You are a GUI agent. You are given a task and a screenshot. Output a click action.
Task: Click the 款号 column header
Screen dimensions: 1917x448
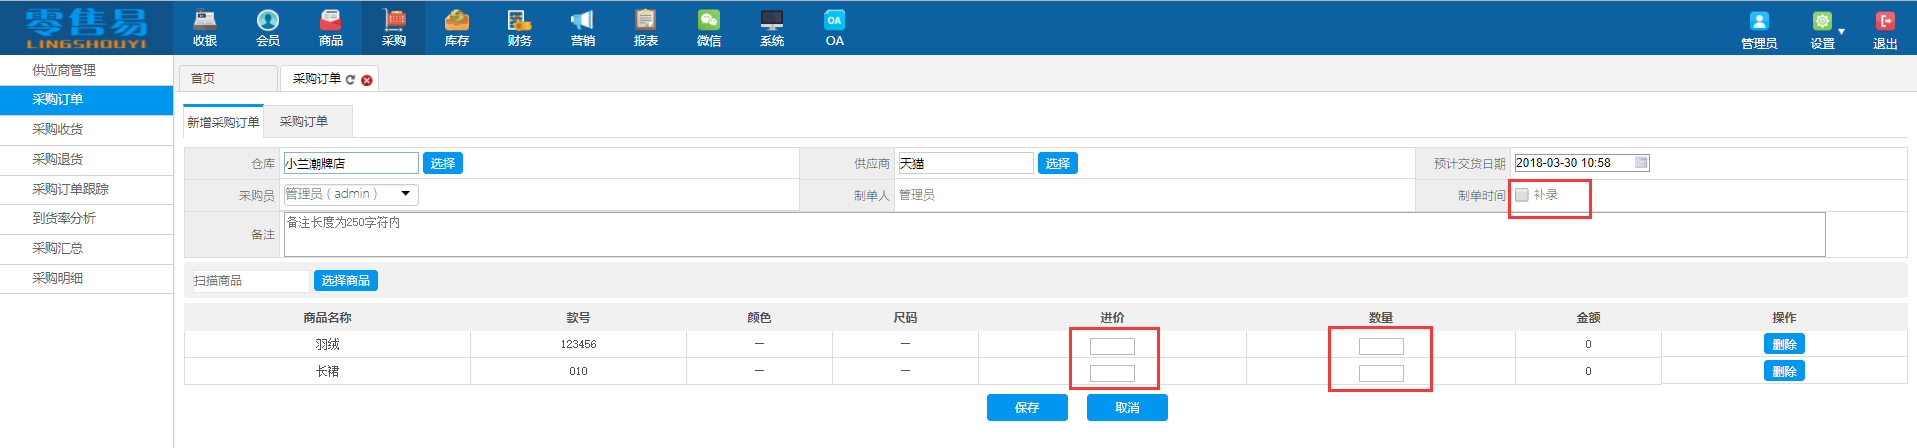(x=578, y=318)
